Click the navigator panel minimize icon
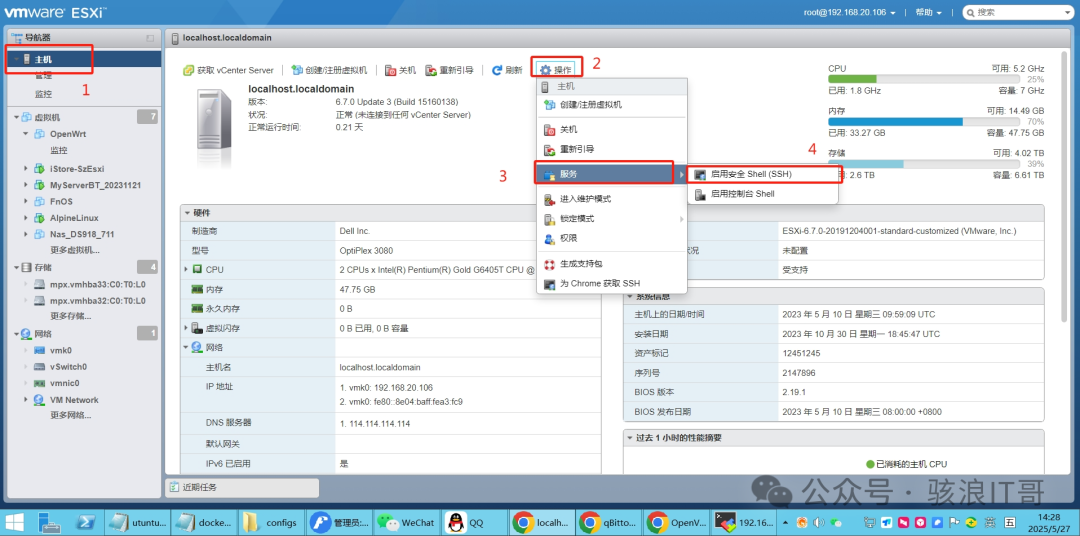 (x=150, y=38)
